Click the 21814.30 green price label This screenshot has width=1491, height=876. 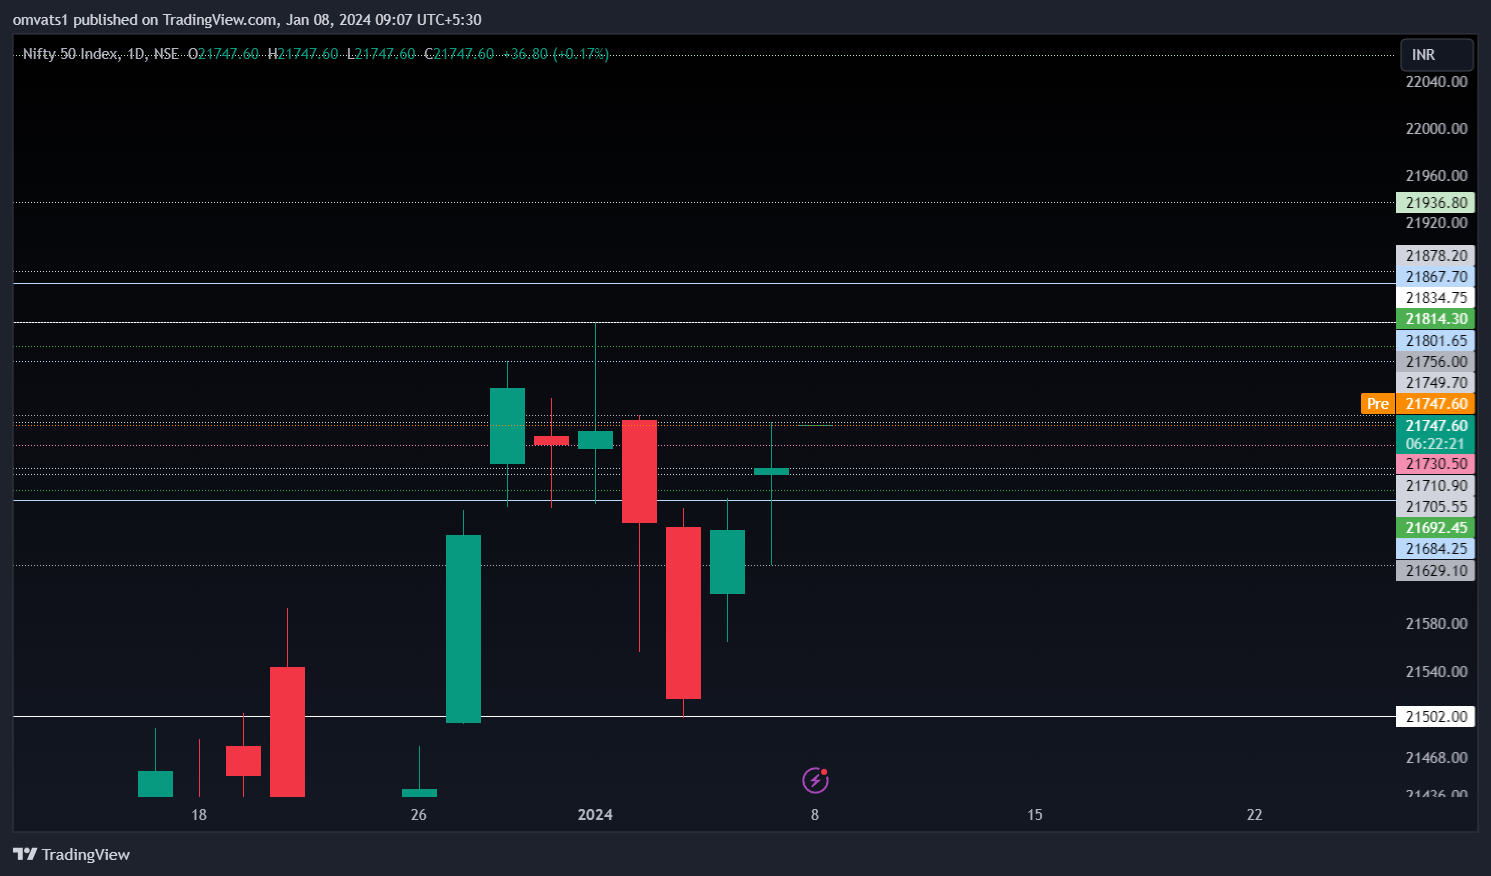pyautogui.click(x=1435, y=319)
